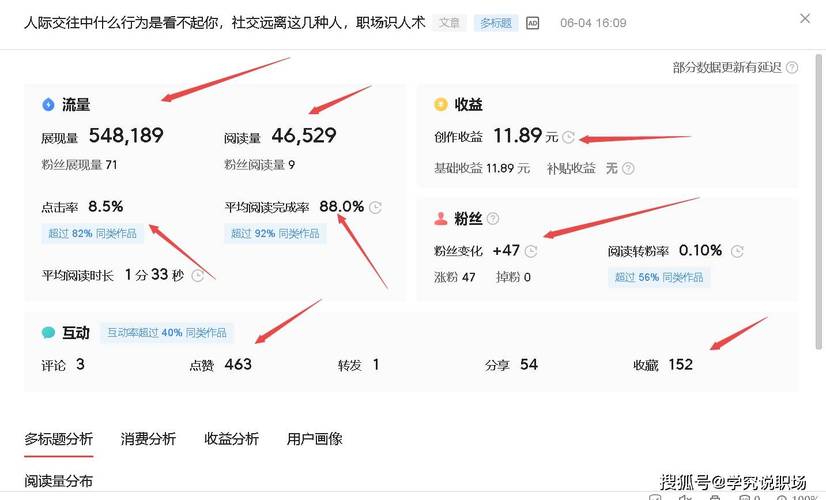
Task: Switch to 多标题分析 tab
Action: pyautogui.click(x=58, y=439)
